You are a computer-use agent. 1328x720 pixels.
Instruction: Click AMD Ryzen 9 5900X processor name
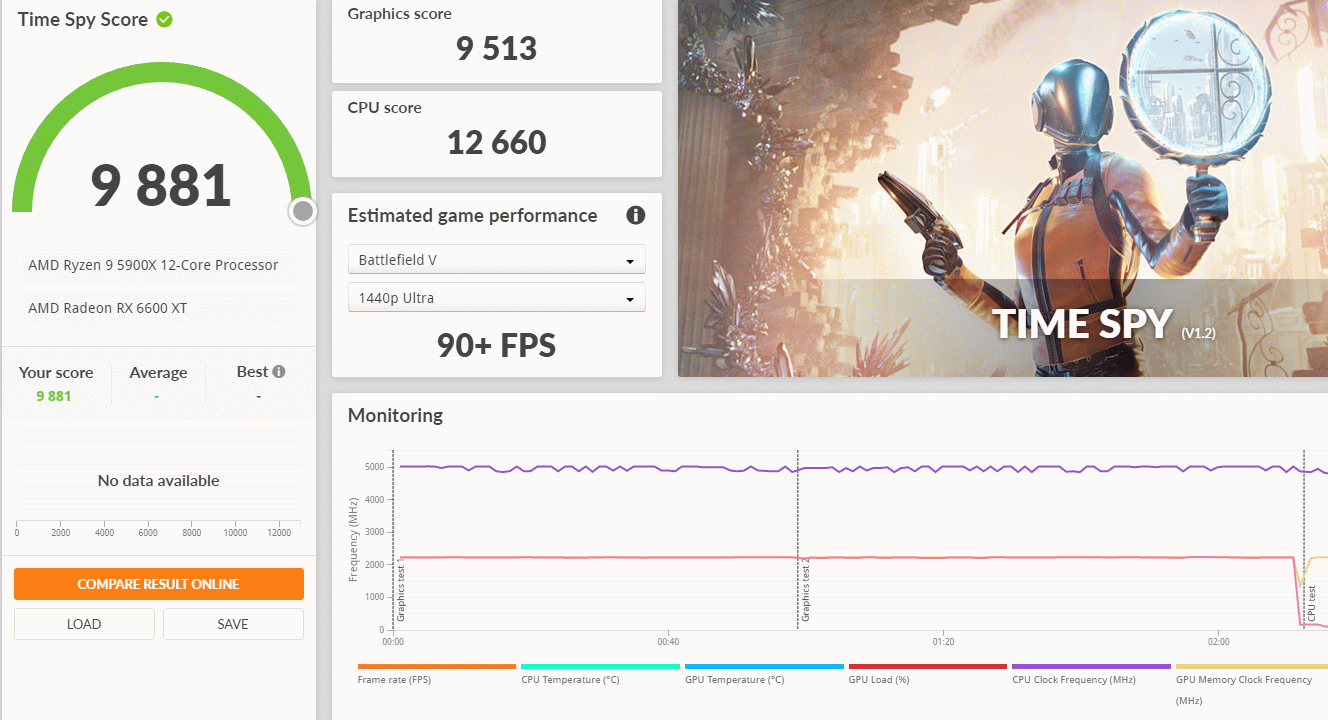(x=153, y=265)
